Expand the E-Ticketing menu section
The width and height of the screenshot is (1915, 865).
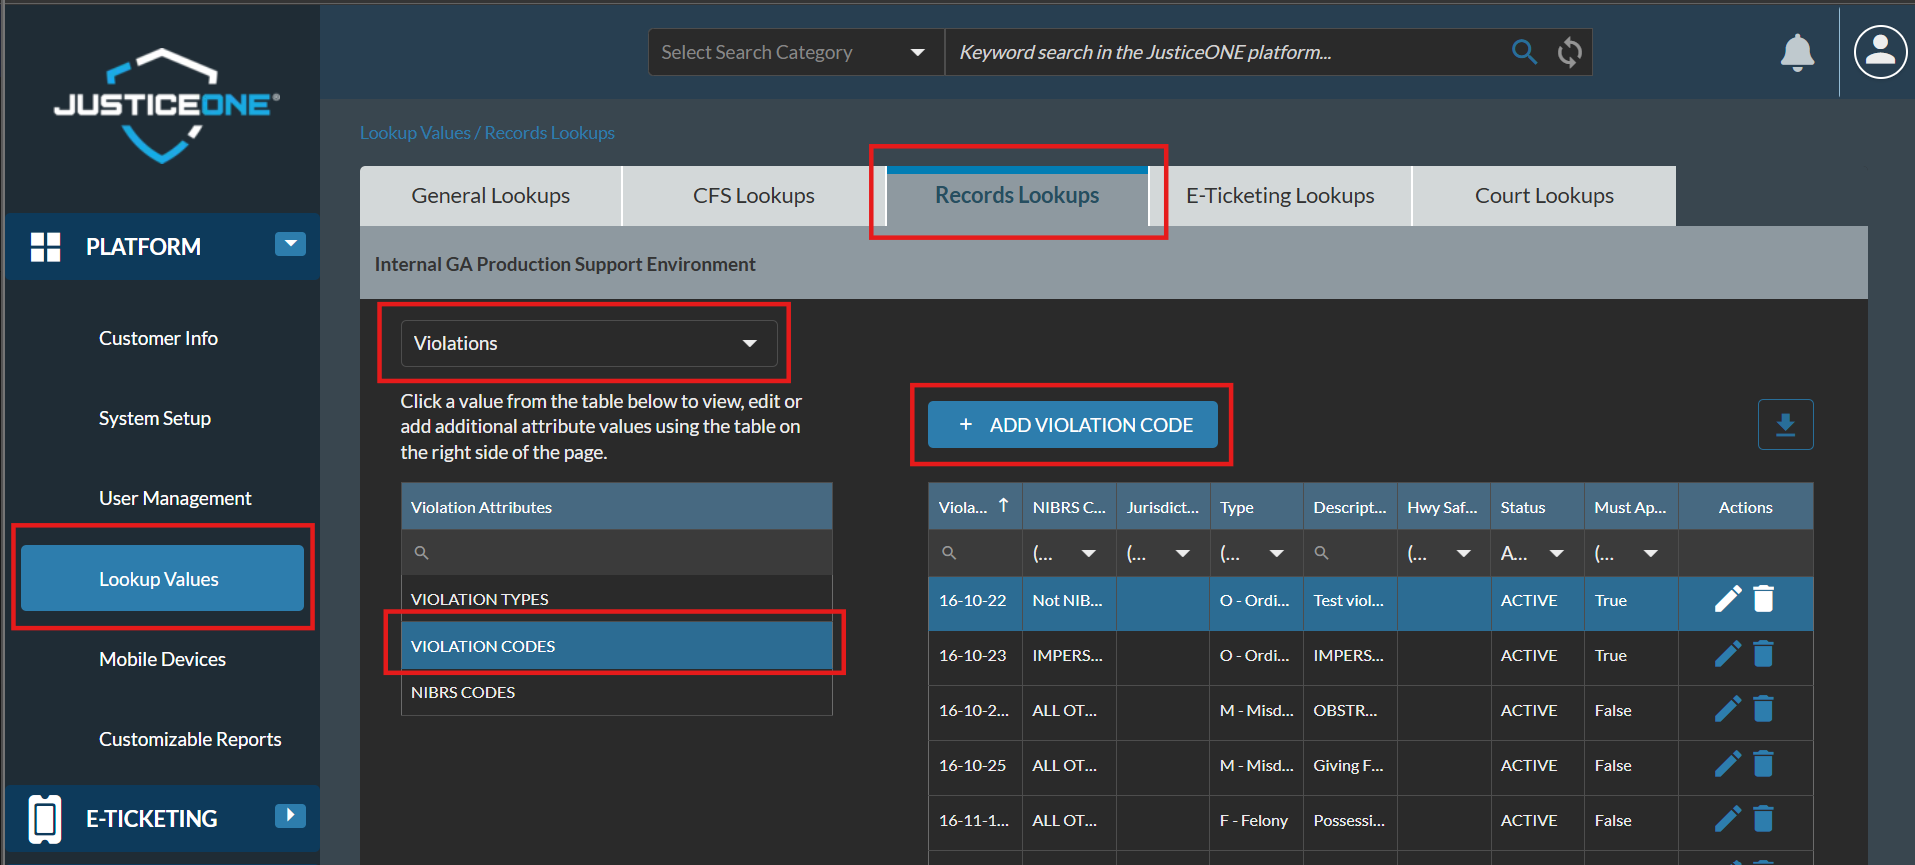click(x=290, y=815)
